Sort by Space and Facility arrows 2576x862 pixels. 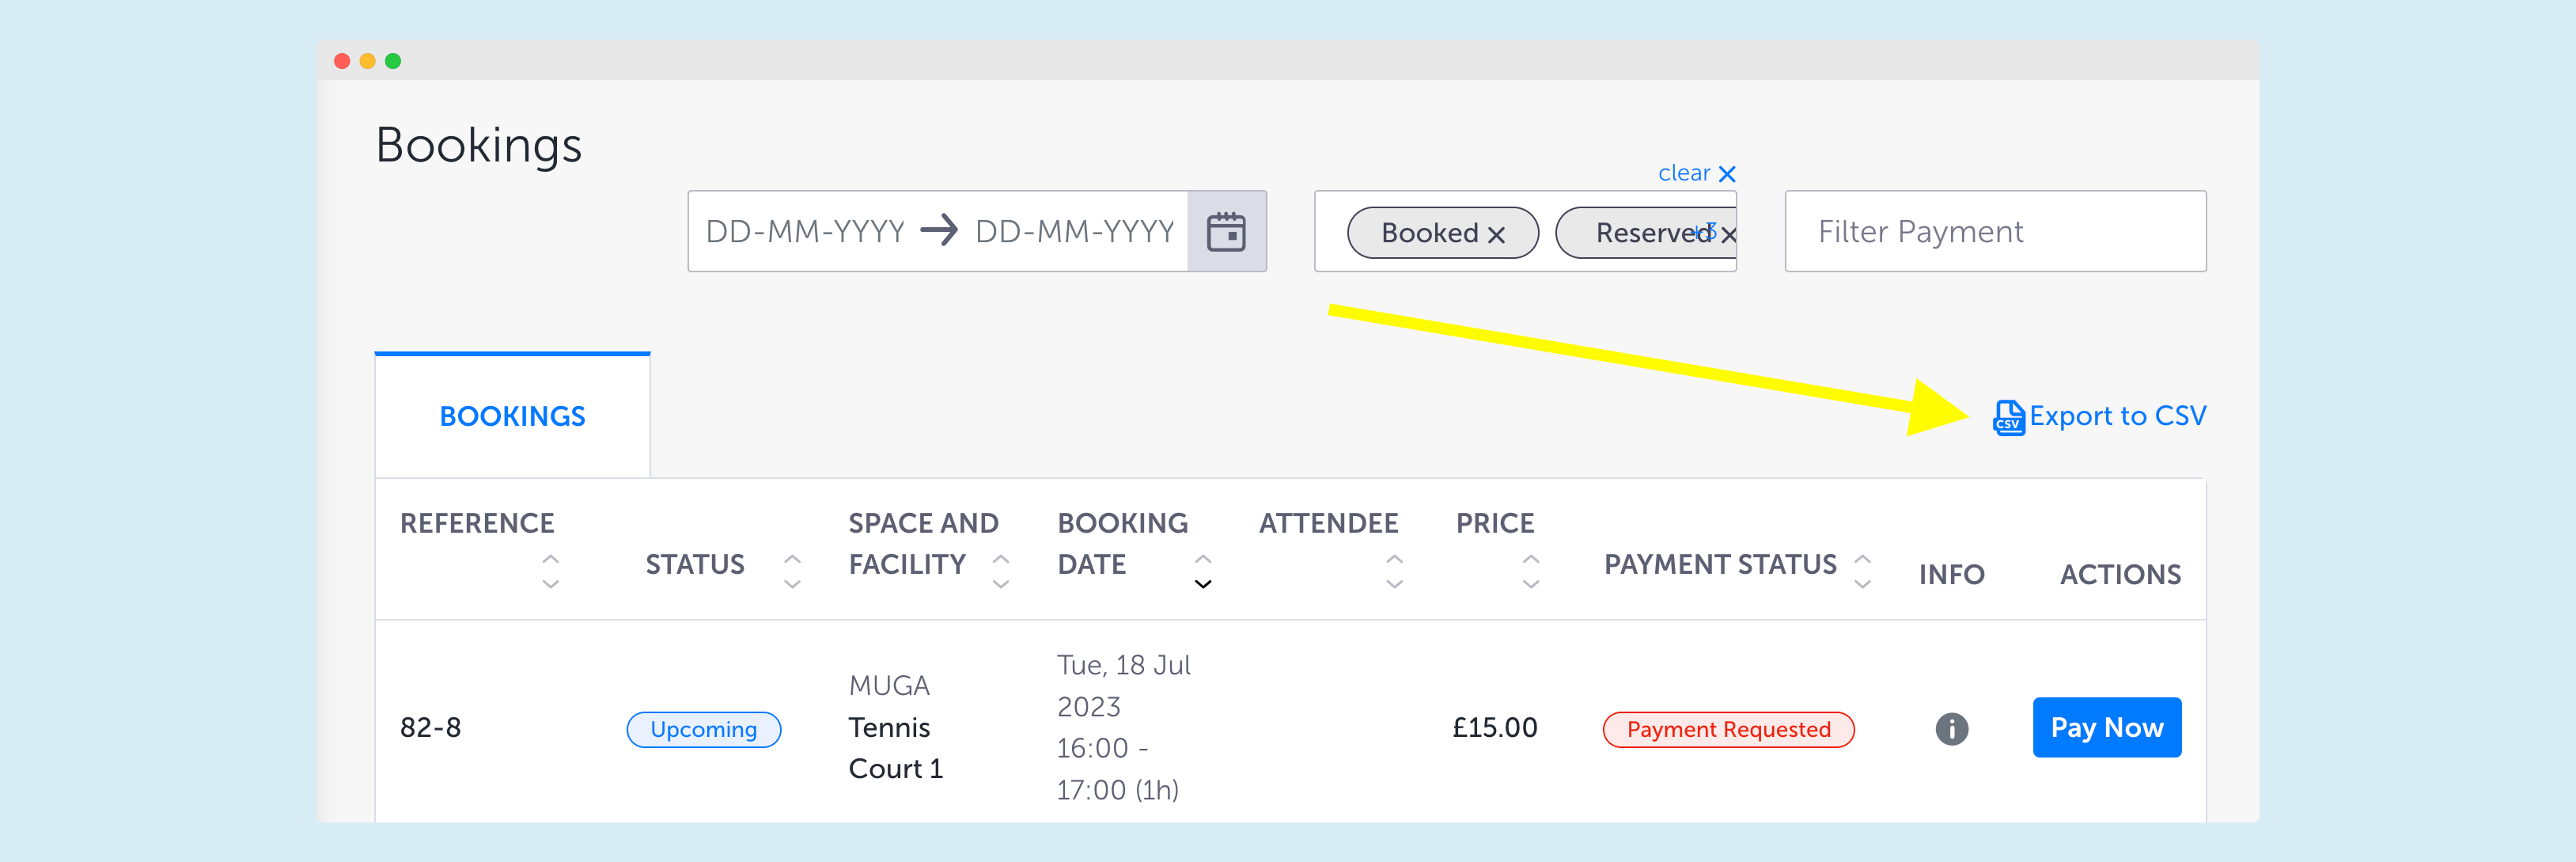(1000, 571)
